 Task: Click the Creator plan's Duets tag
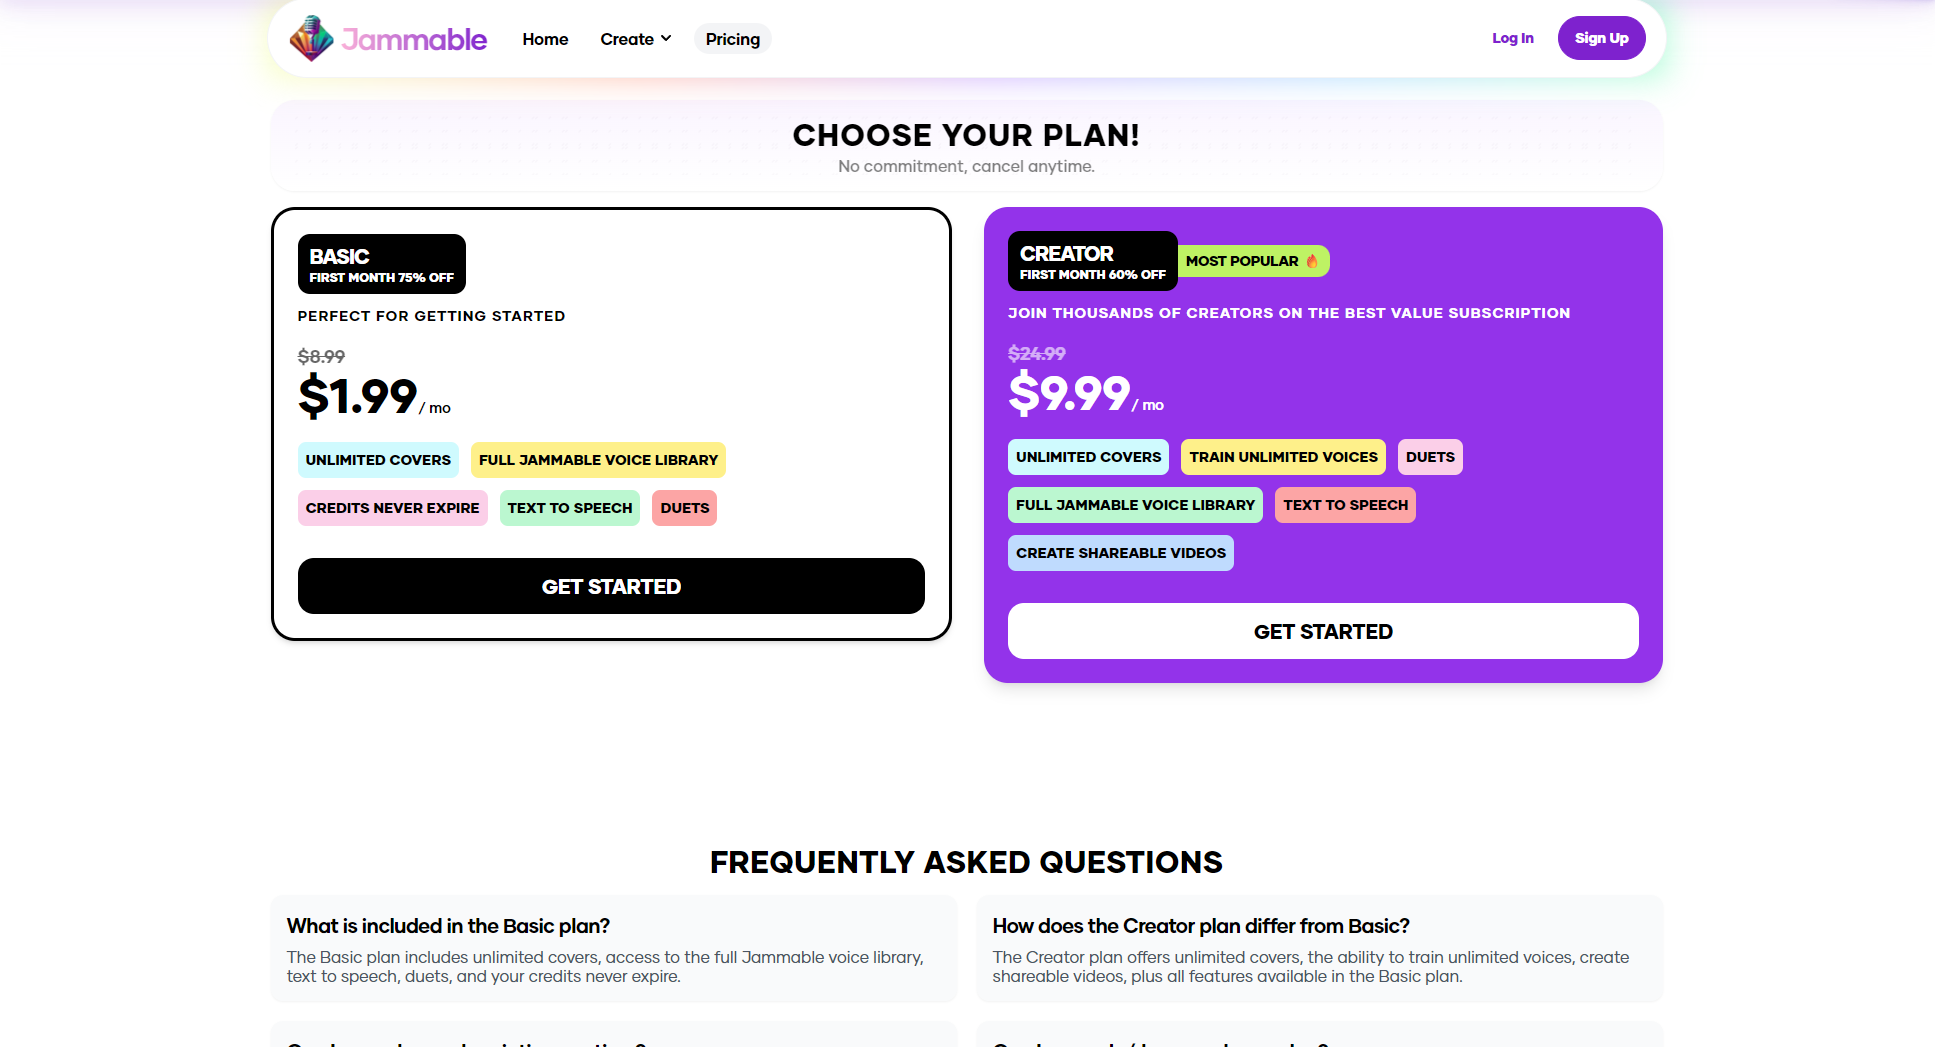pyautogui.click(x=1429, y=457)
